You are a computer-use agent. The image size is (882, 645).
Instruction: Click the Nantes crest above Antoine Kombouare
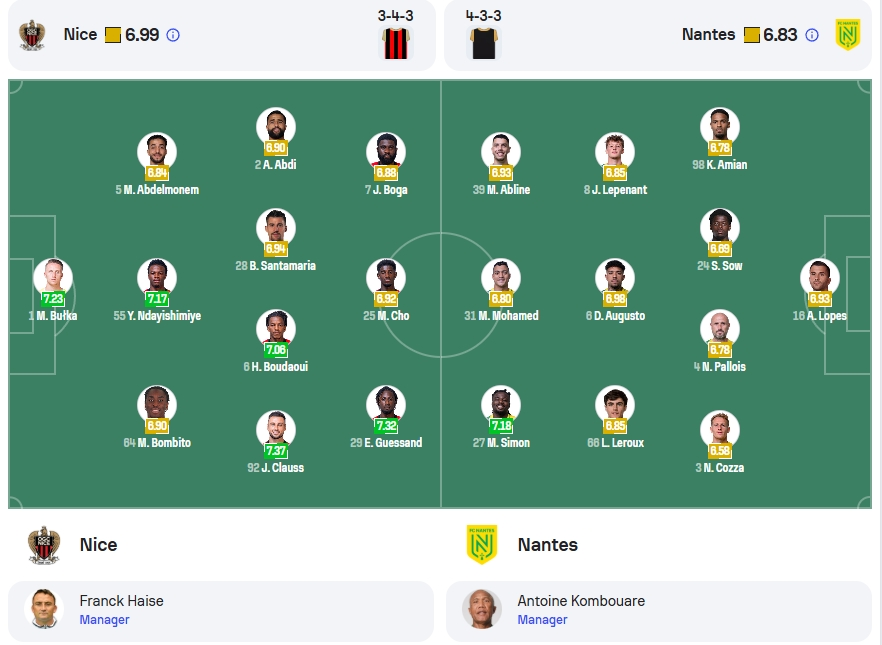click(x=482, y=544)
